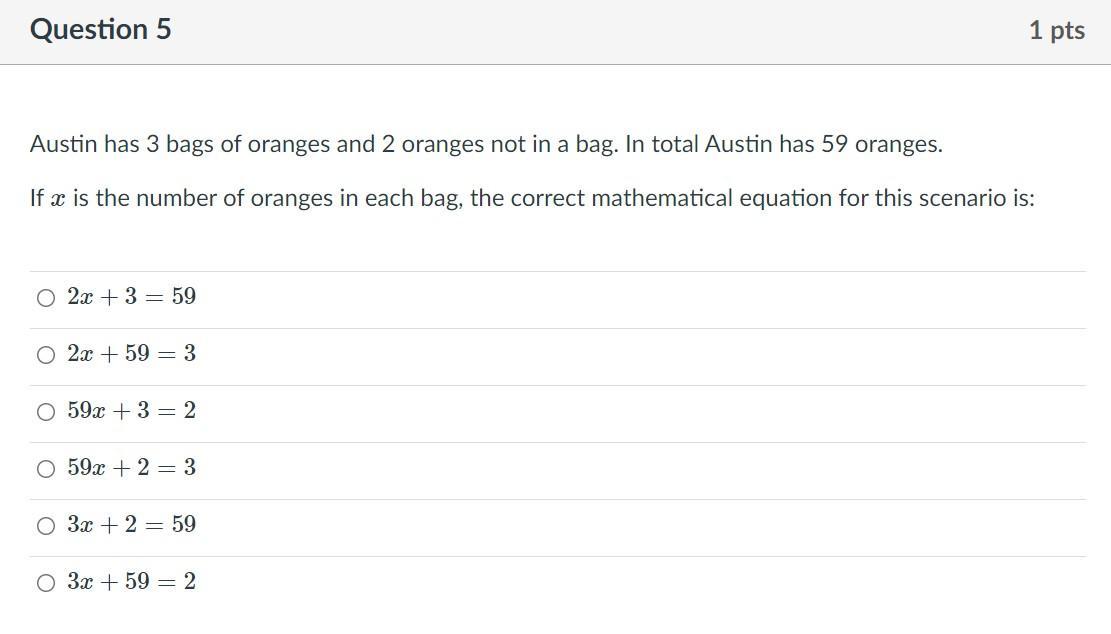Click the italic x variable in the question prompt
This screenshot has width=1111, height=634.
(x=58, y=199)
